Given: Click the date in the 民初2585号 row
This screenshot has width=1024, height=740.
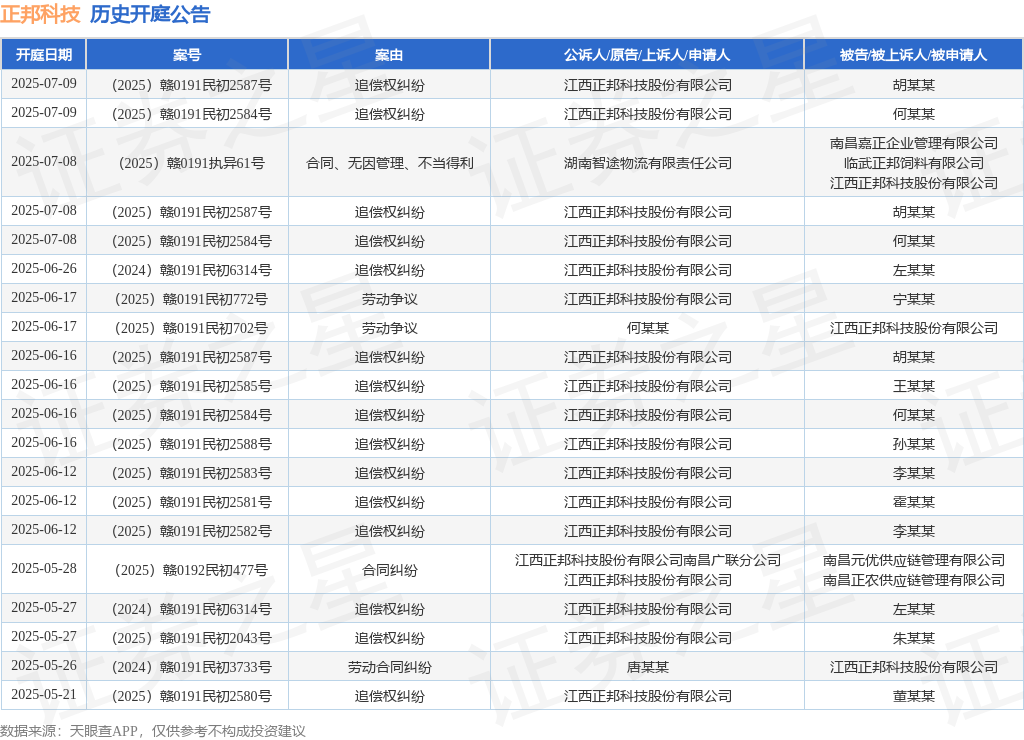Looking at the screenshot, I should point(44,384).
